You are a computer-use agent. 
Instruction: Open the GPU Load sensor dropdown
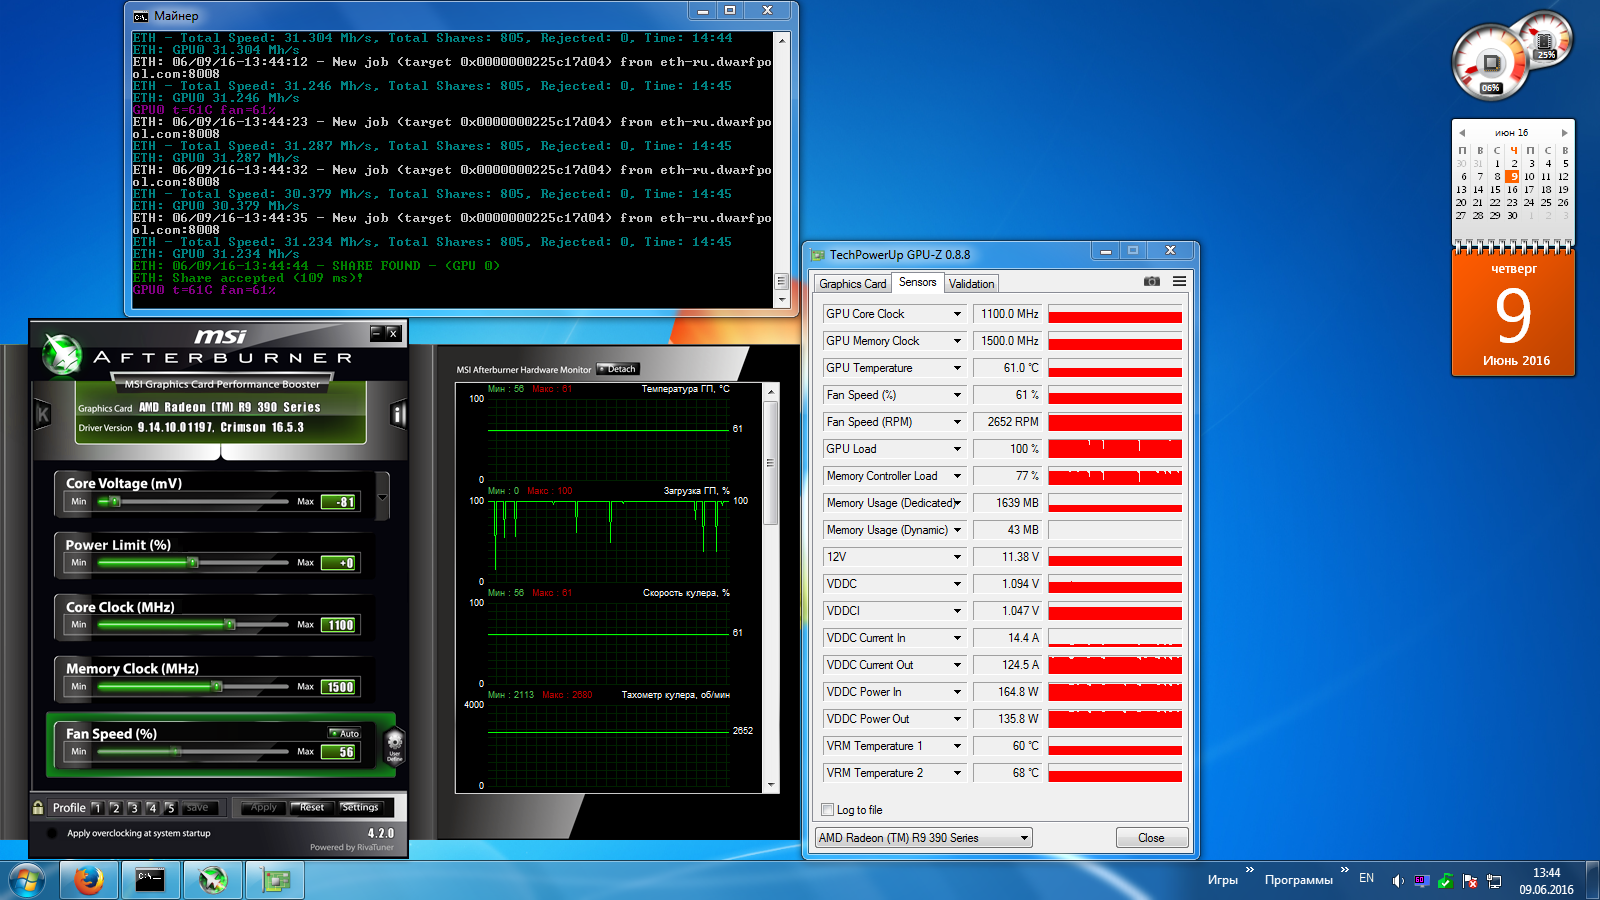pos(957,449)
